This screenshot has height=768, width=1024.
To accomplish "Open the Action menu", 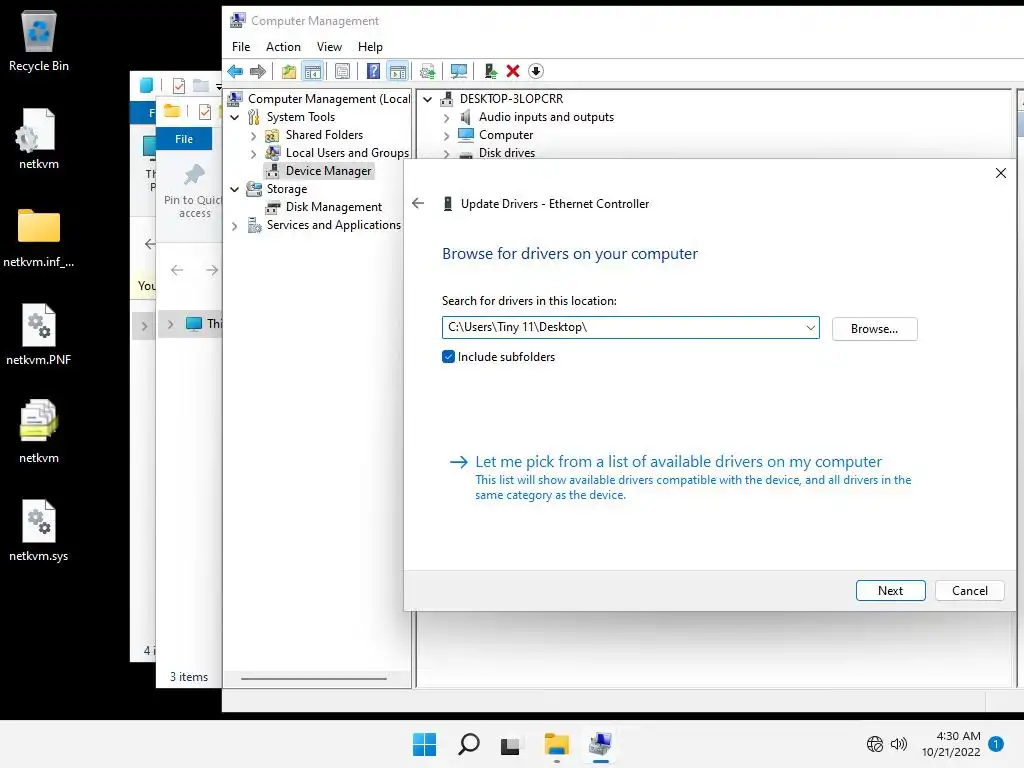I will pyautogui.click(x=283, y=46).
